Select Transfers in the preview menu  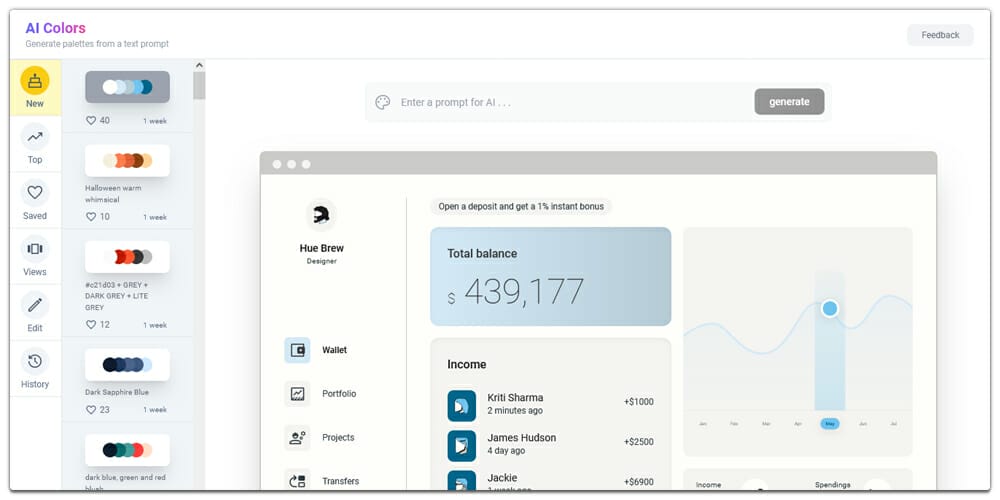click(x=340, y=481)
